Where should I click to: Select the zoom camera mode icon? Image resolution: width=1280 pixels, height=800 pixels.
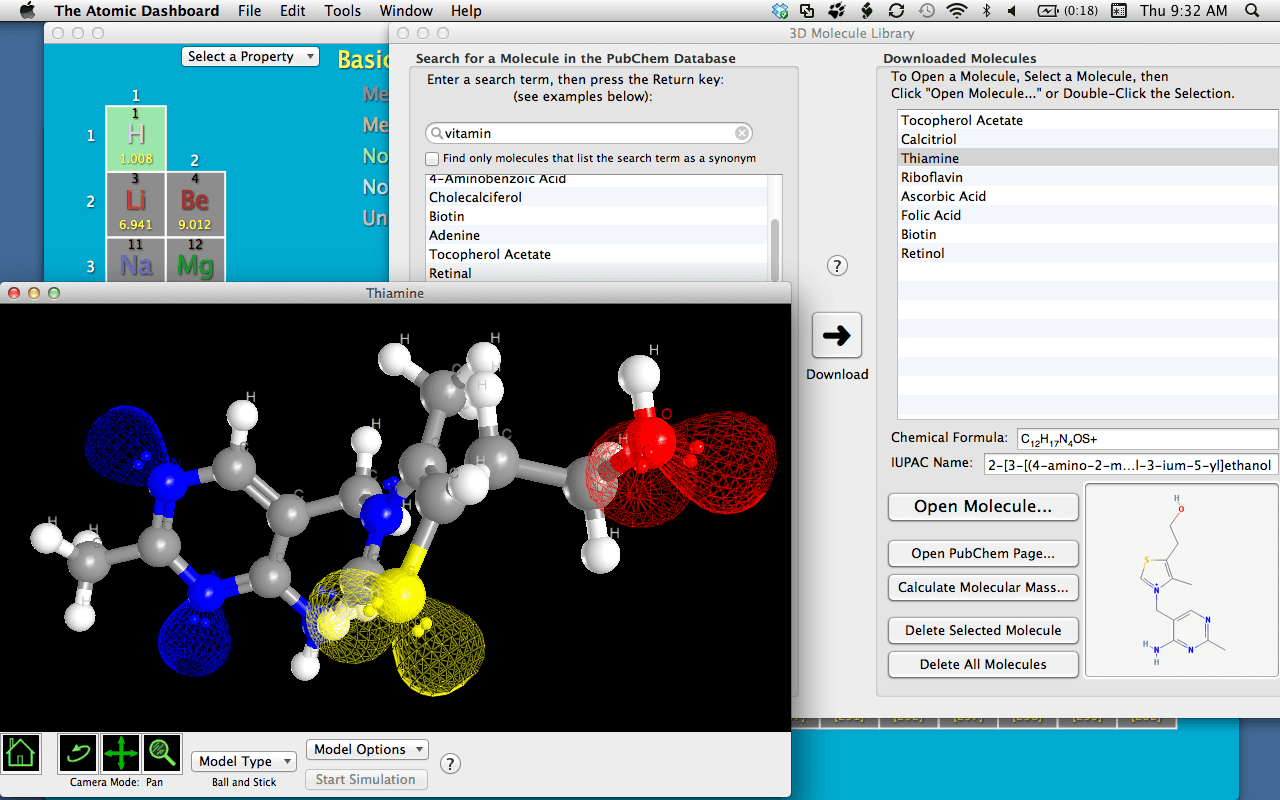161,752
